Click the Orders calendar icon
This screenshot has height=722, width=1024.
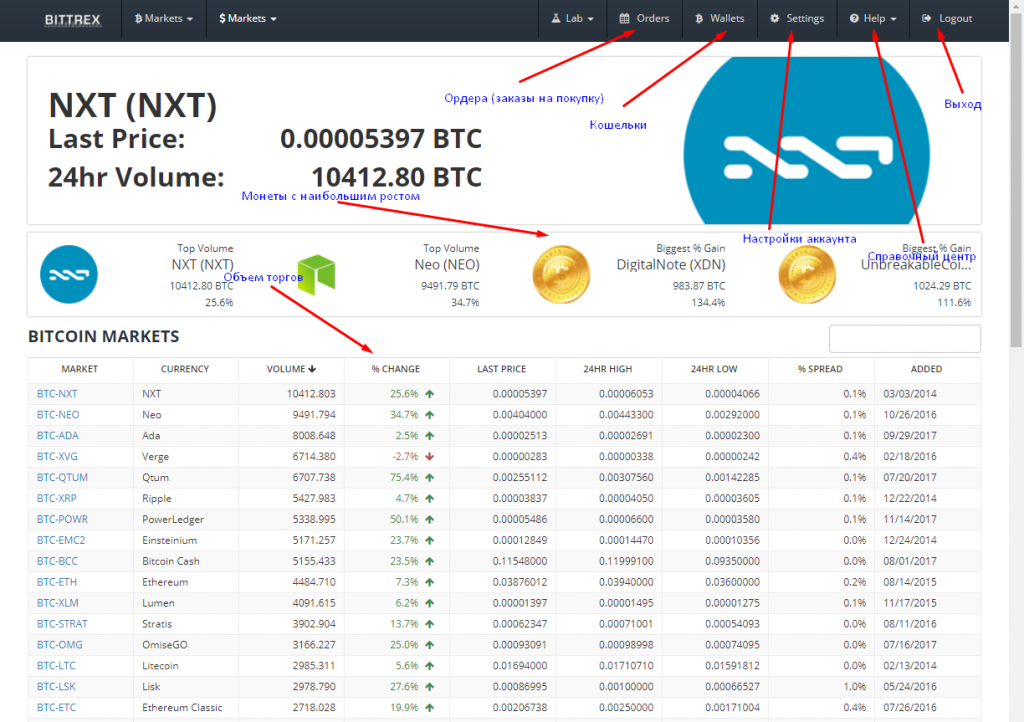coord(624,18)
